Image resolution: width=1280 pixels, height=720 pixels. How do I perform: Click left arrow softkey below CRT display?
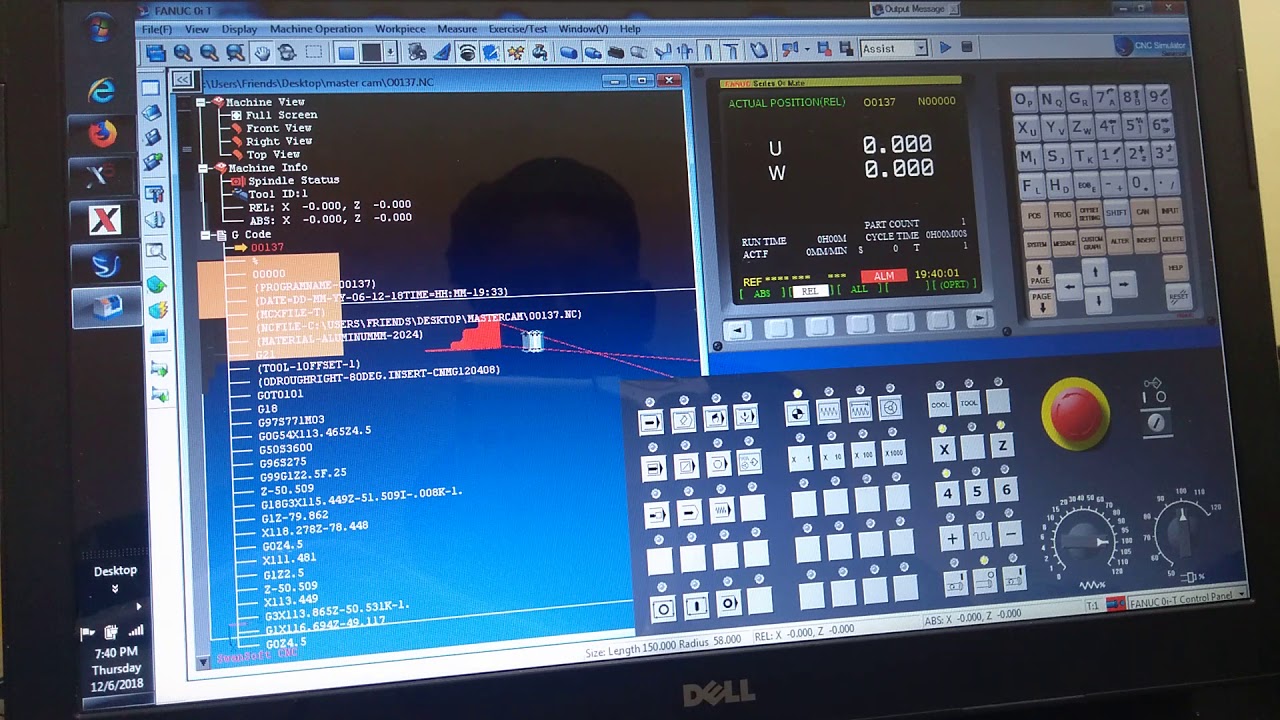738,329
